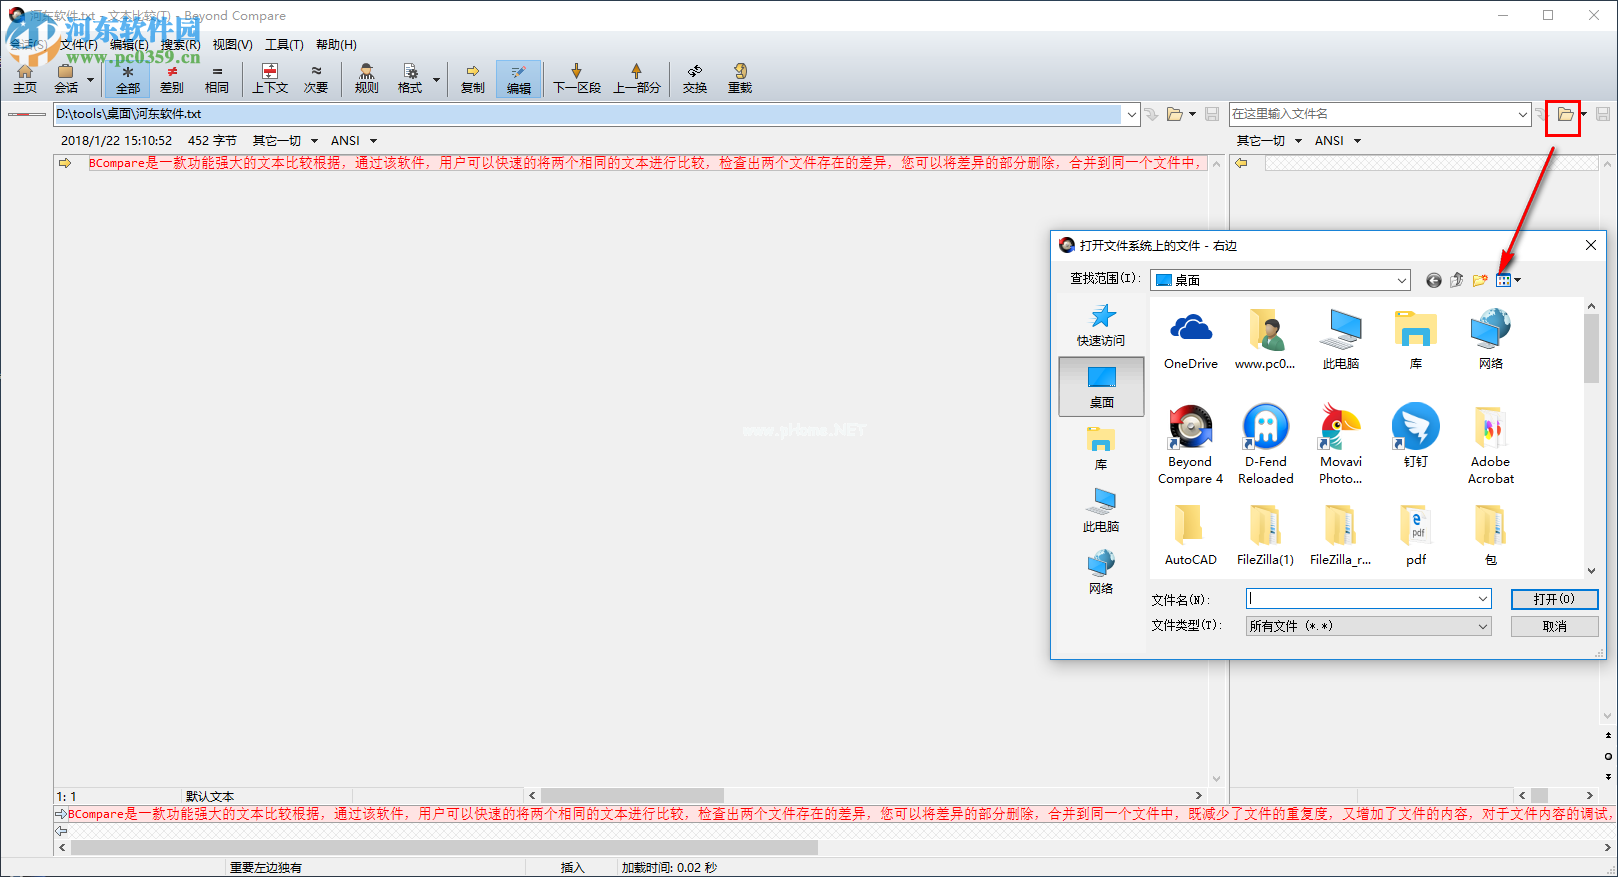Select 库 in dialog sidebar
This screenshot has height=877, width=1618.
point(1101,448)
